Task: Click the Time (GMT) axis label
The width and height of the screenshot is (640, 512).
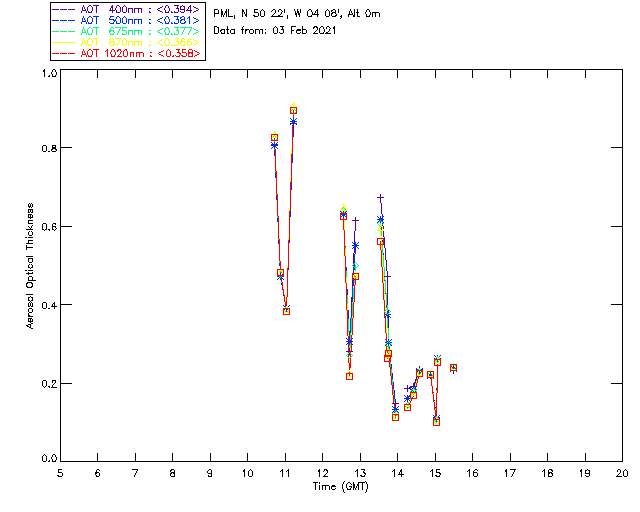Action: [x=341, y=486]
